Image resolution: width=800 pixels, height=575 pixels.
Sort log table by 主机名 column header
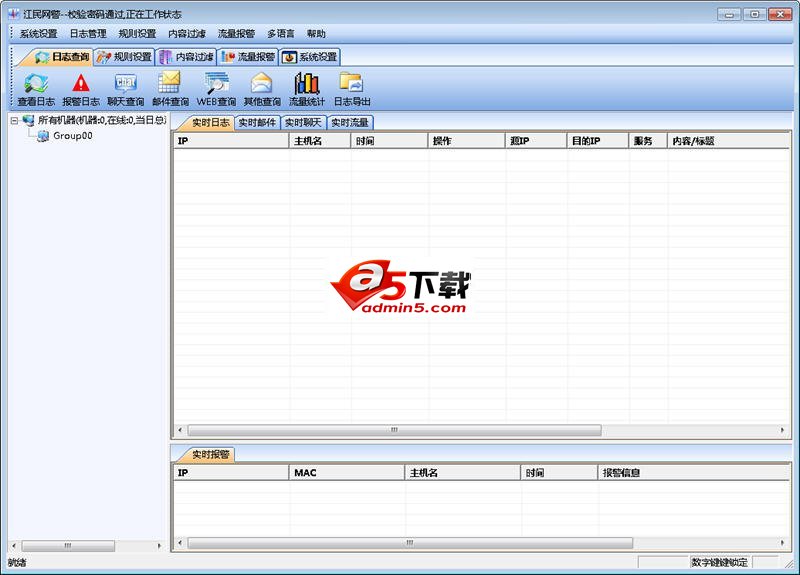coord(320,141)
